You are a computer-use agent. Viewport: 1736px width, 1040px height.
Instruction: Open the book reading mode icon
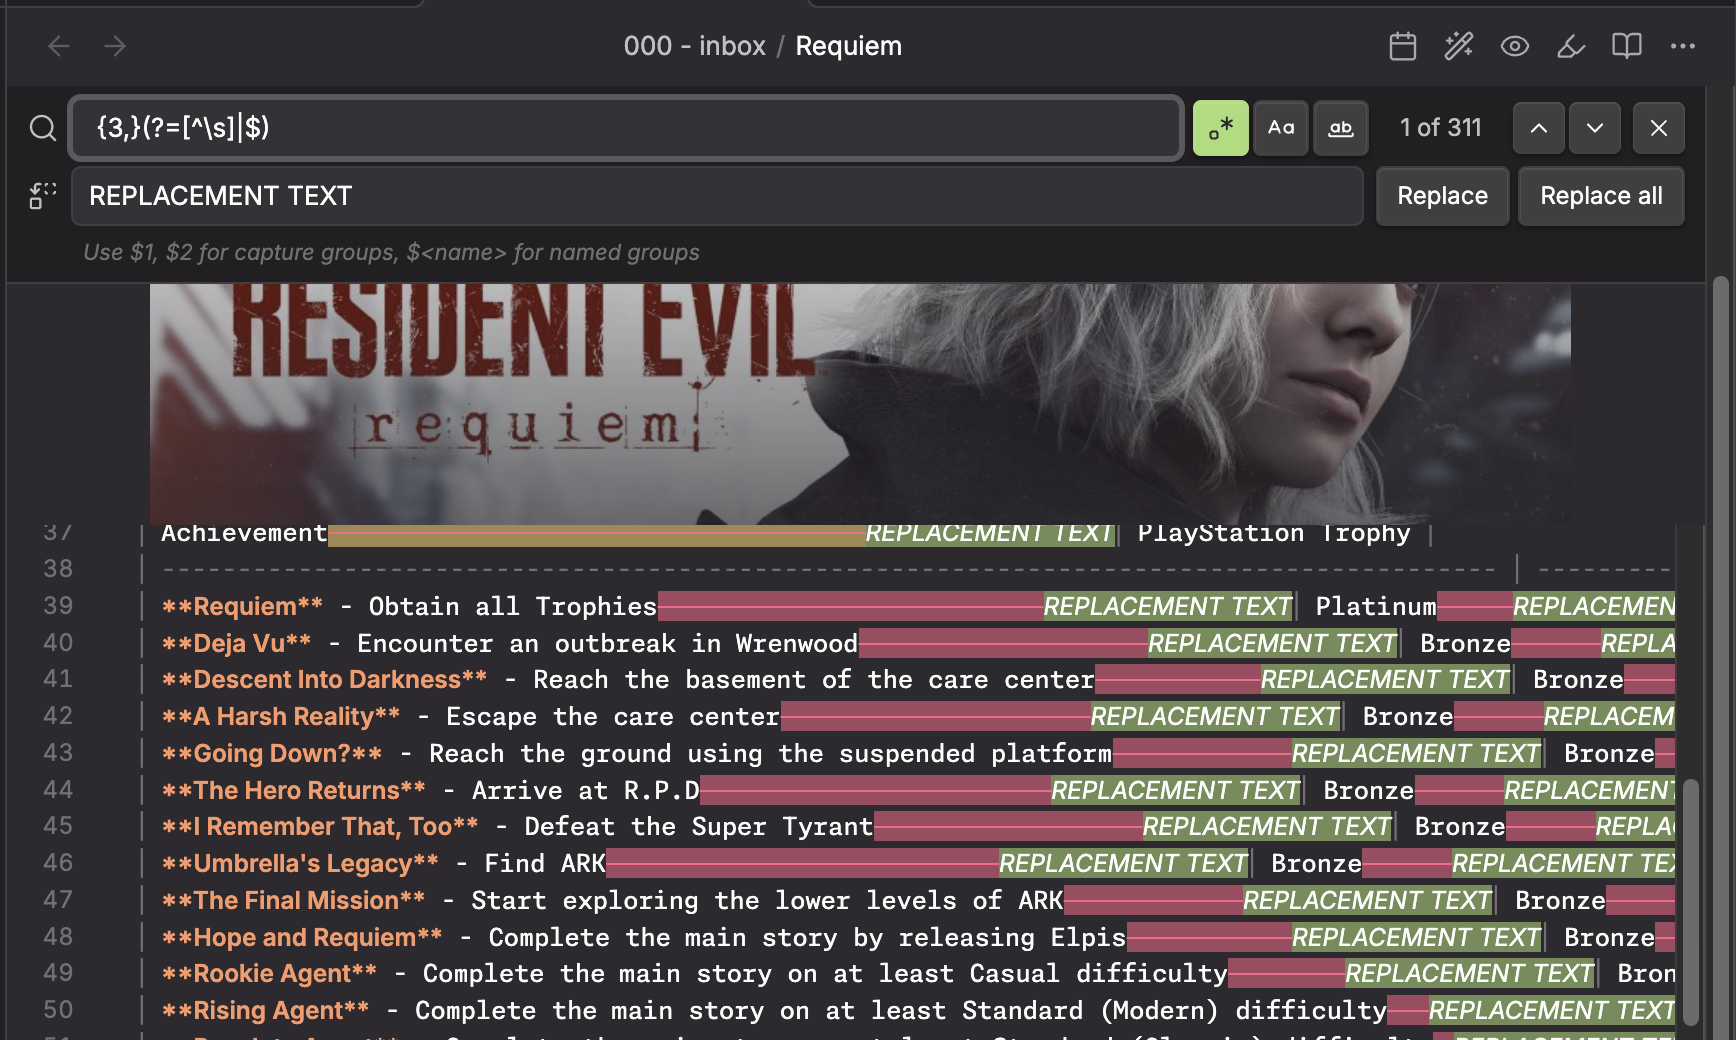[x=1627, y=46]
